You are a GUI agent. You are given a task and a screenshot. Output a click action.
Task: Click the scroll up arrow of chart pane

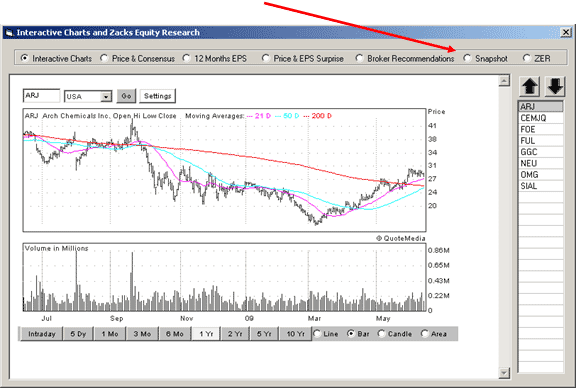tap(504, 80)
